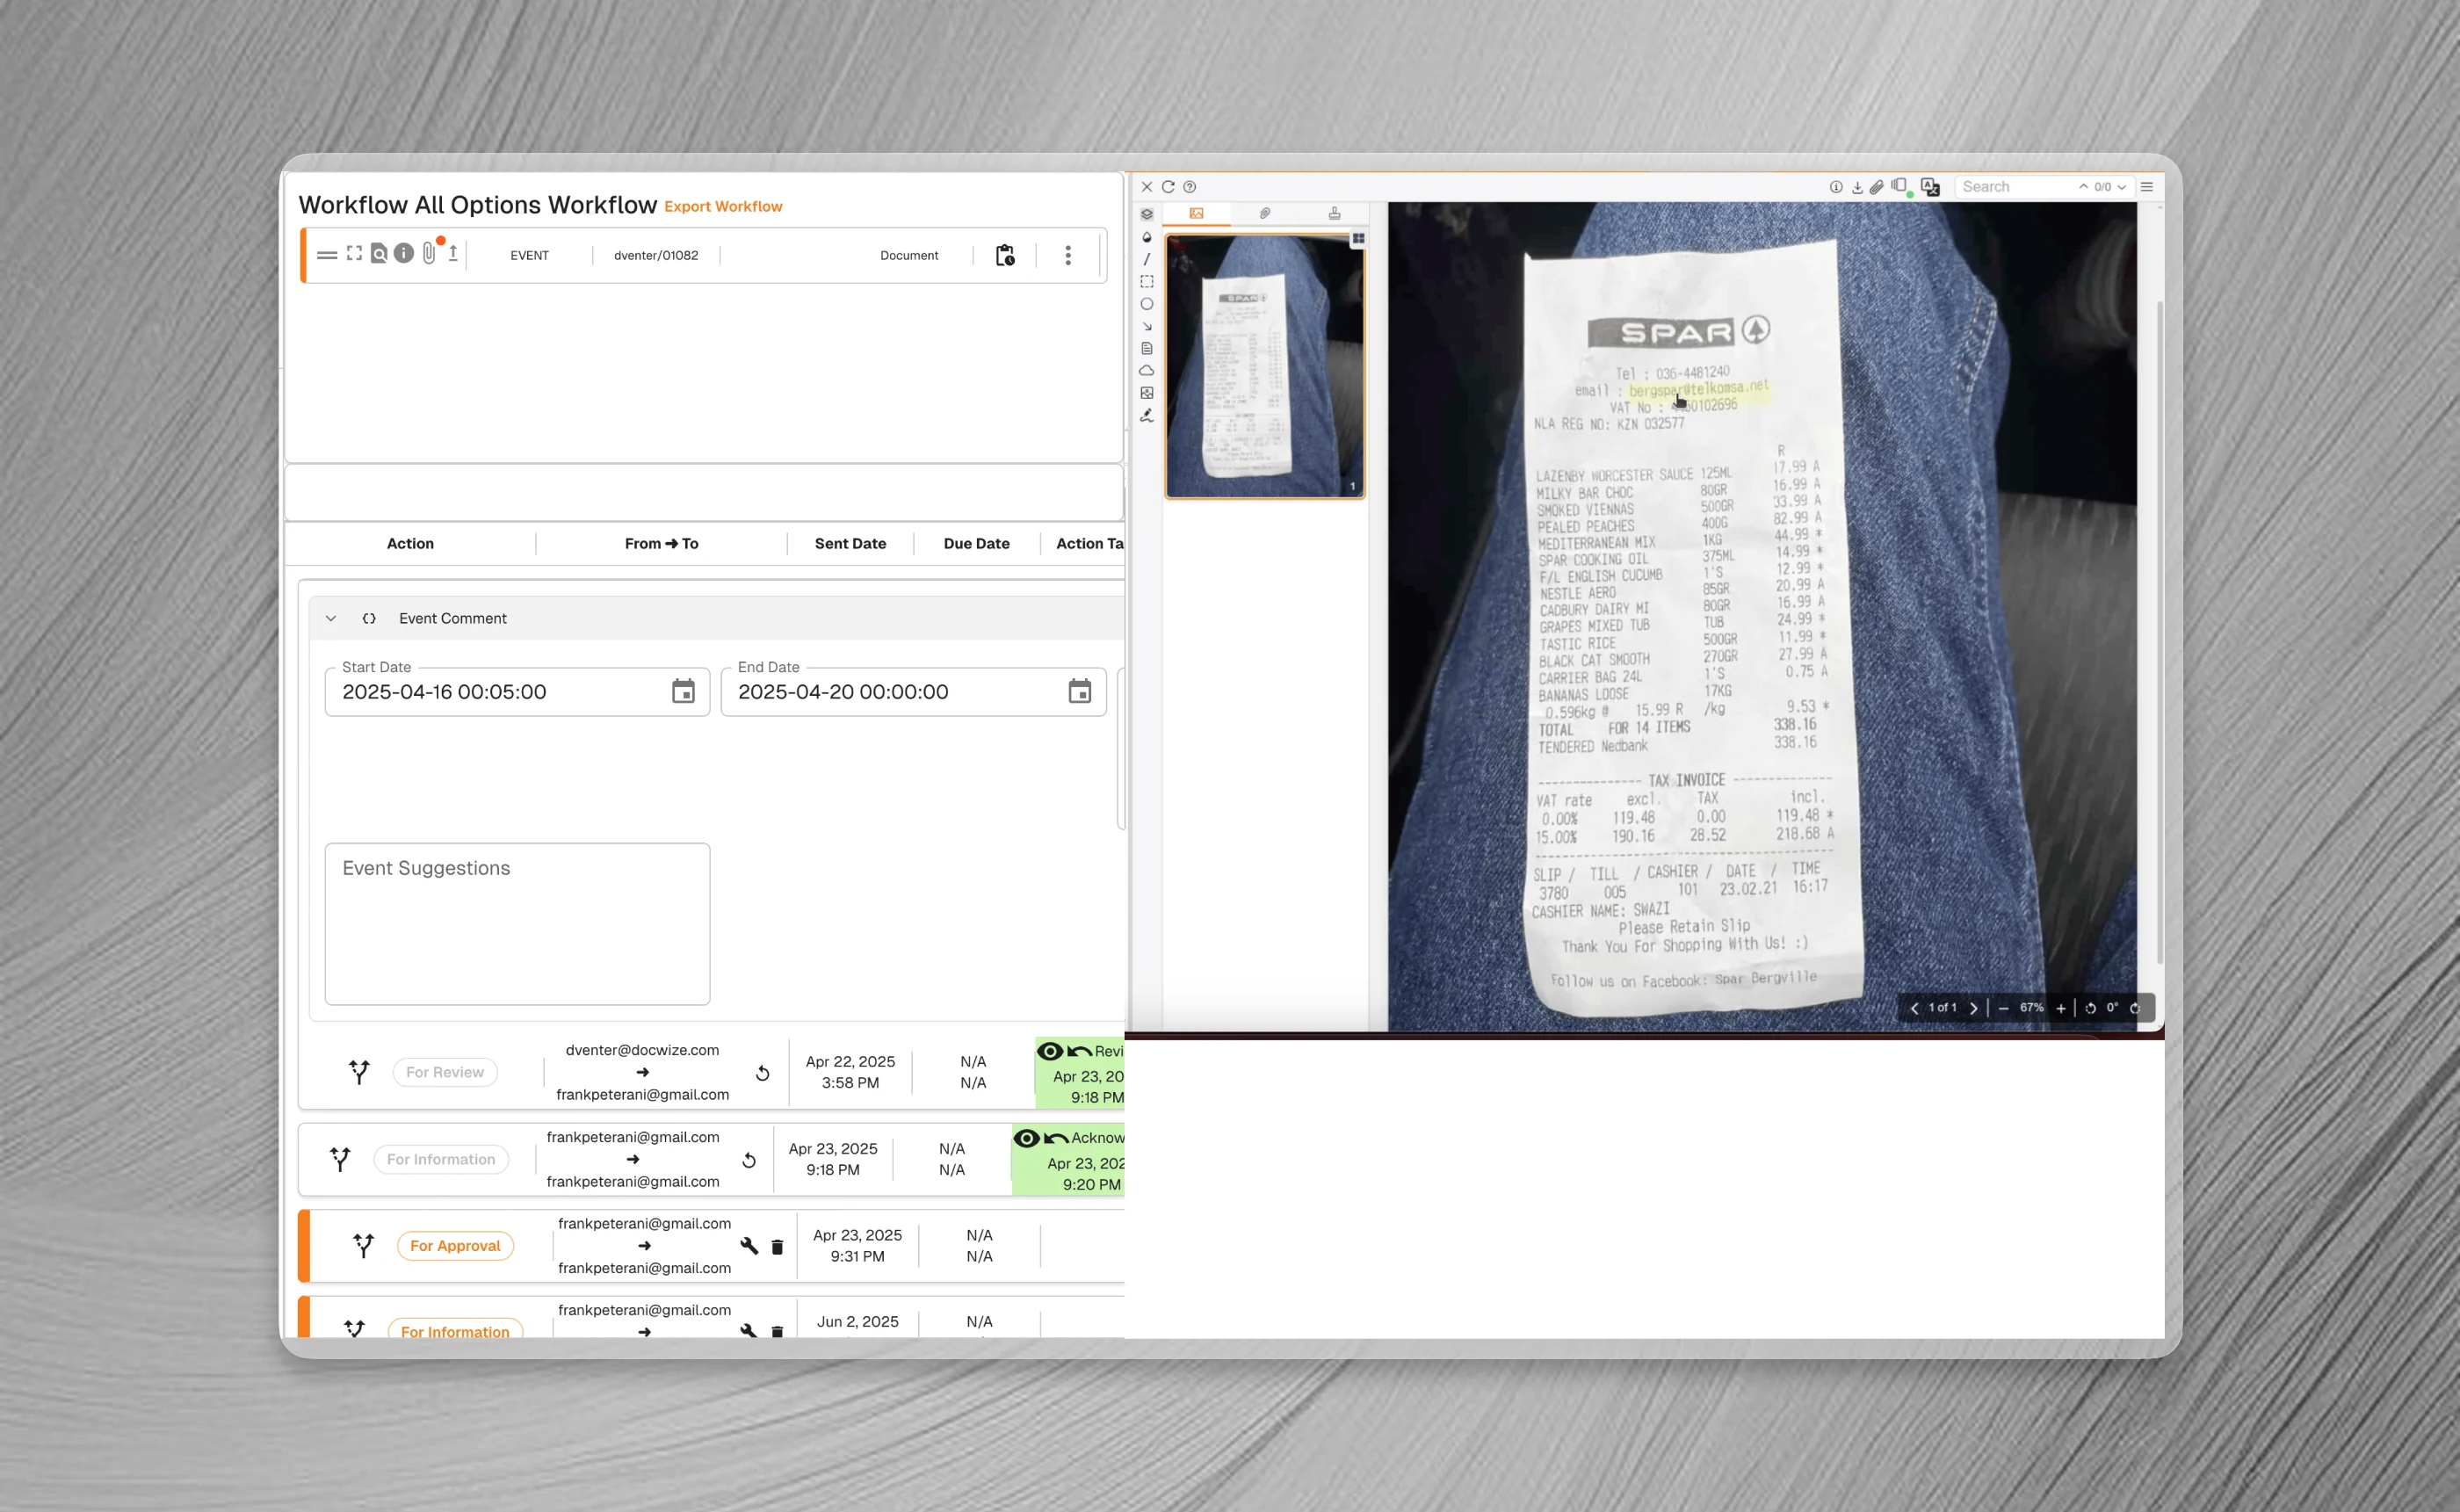Click resend icon on gray For Information row

[x=749, y=1160]
